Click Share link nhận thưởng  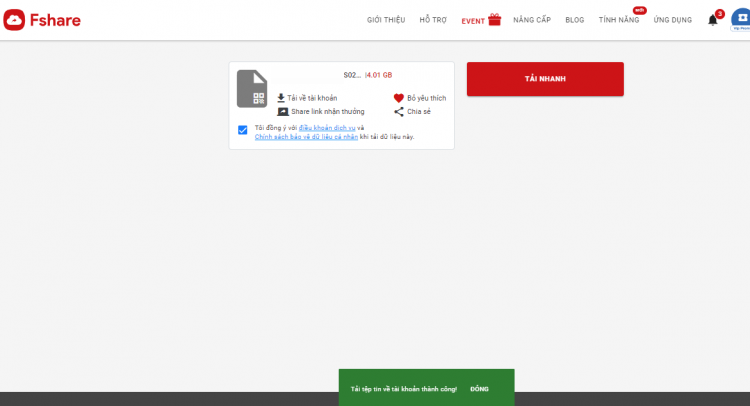[x=328, y=111]
